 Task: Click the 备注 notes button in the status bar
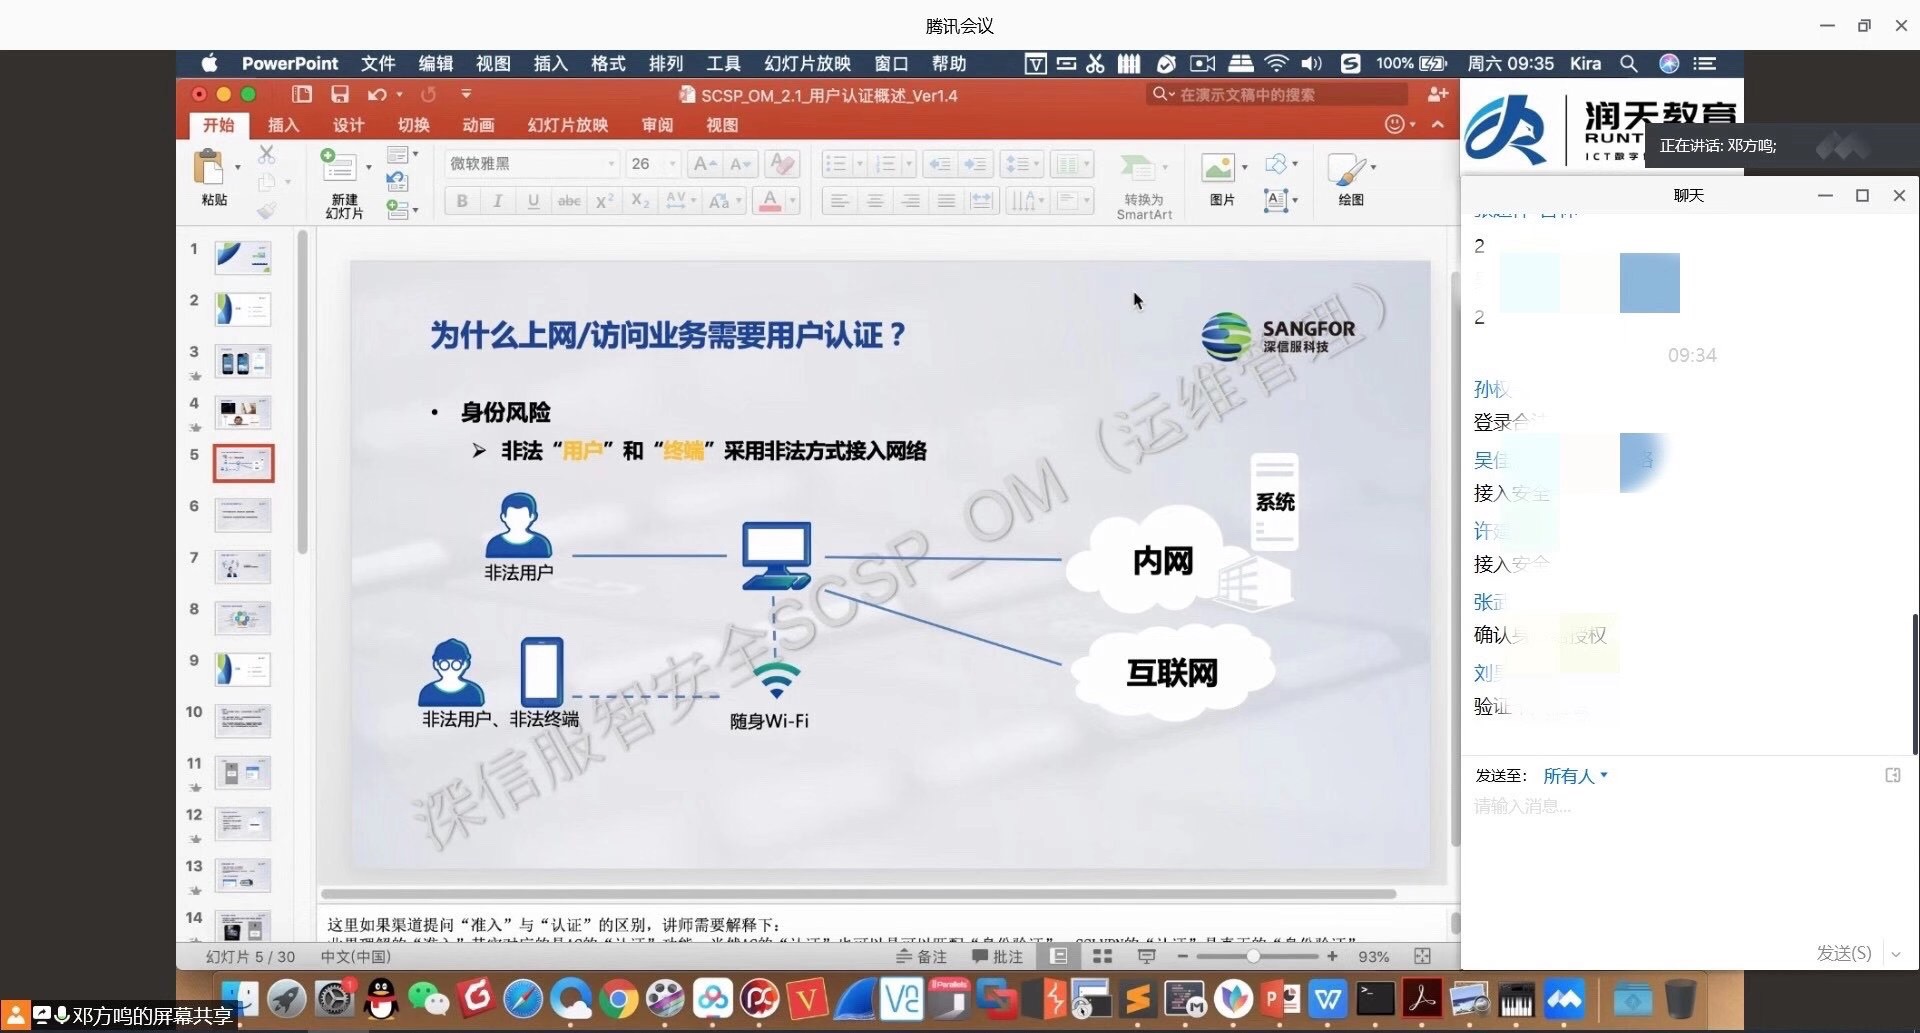[x=921, y=957]
